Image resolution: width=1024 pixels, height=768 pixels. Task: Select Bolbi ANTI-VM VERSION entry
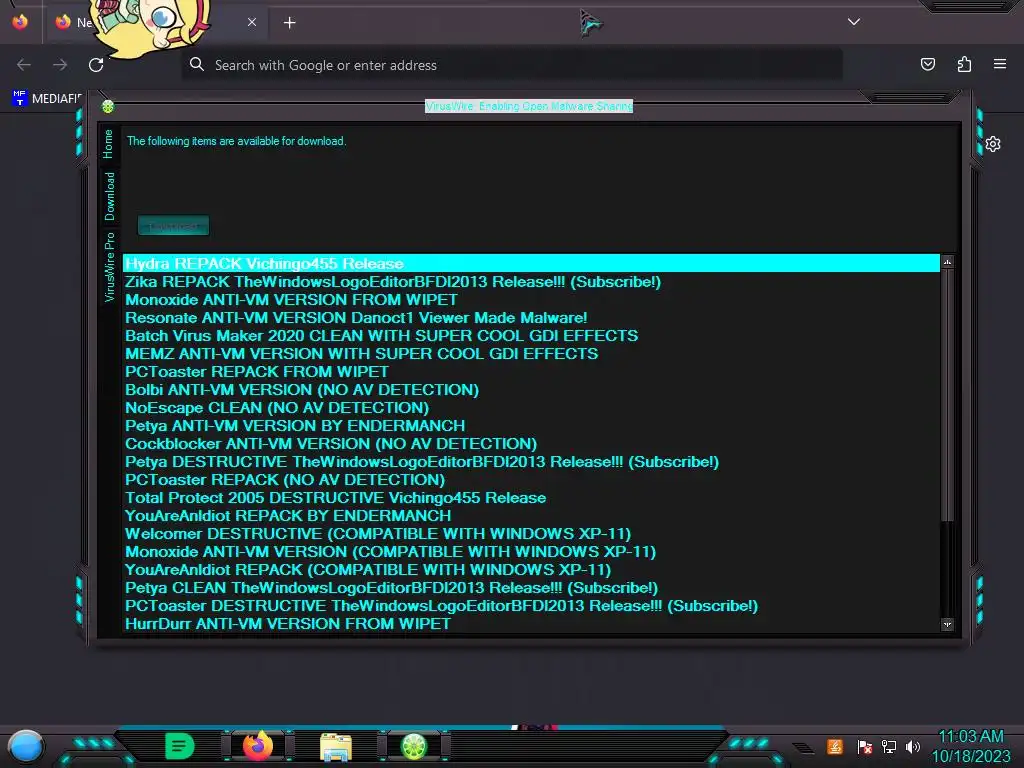tap(531, 390)
